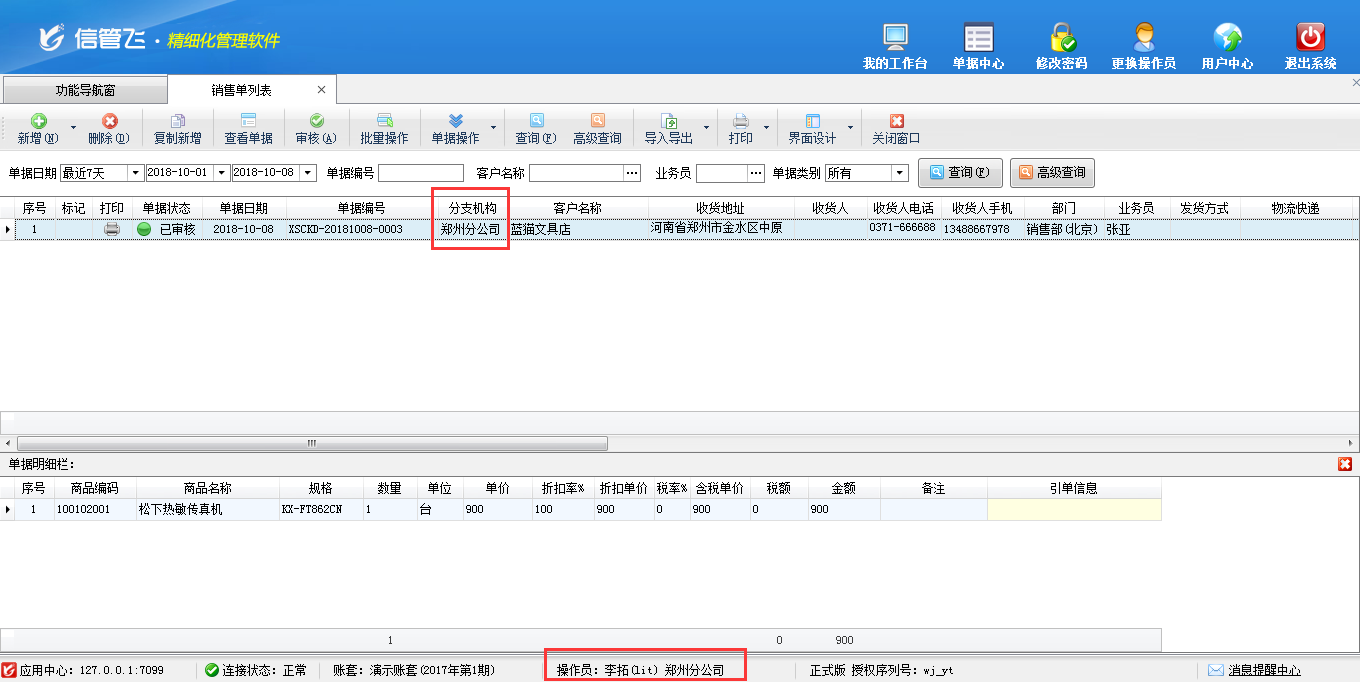This screenshot has height=682, width=1360.
Task: Click 更换操作员 switch operator icon
Action: (1143, 40)
